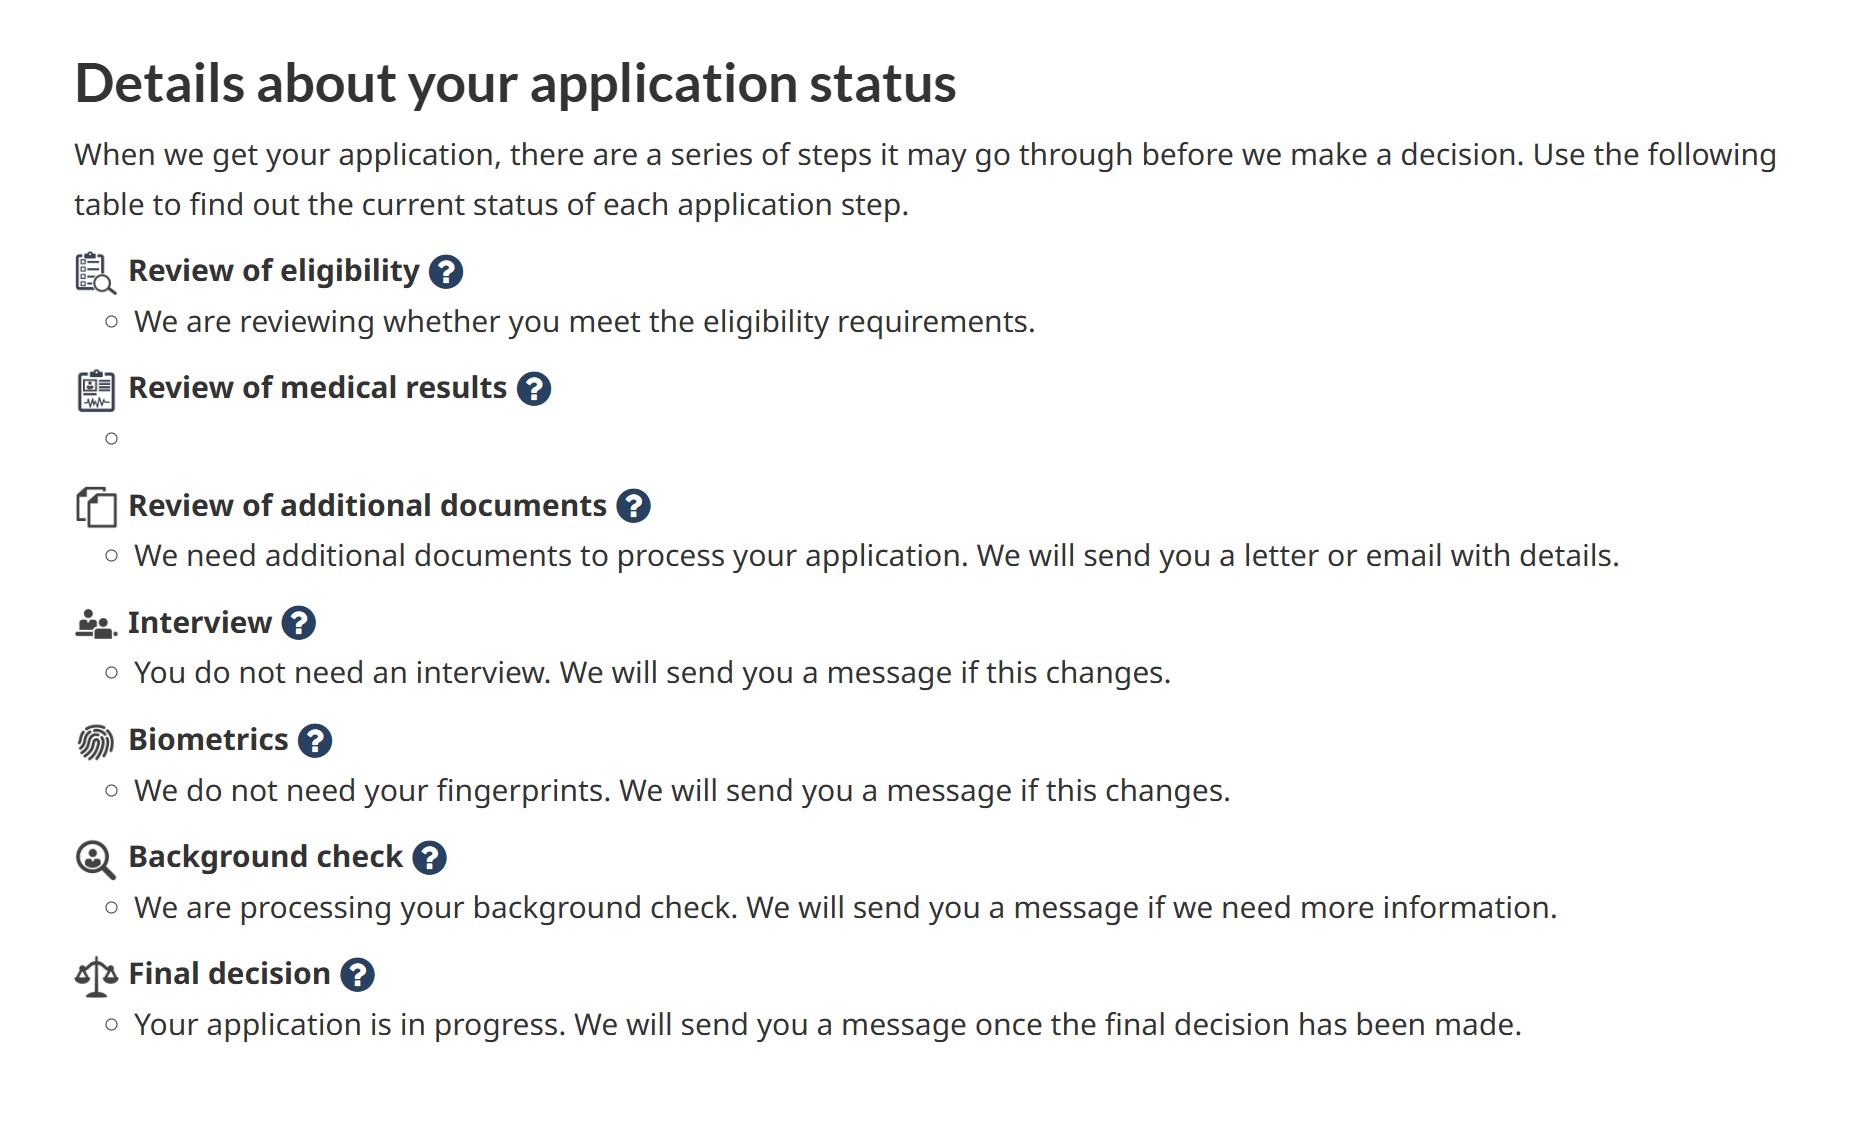1867x1125 pixels.
Task: Click the fingerprint Biometrics icon
Action: click(96, 742)
